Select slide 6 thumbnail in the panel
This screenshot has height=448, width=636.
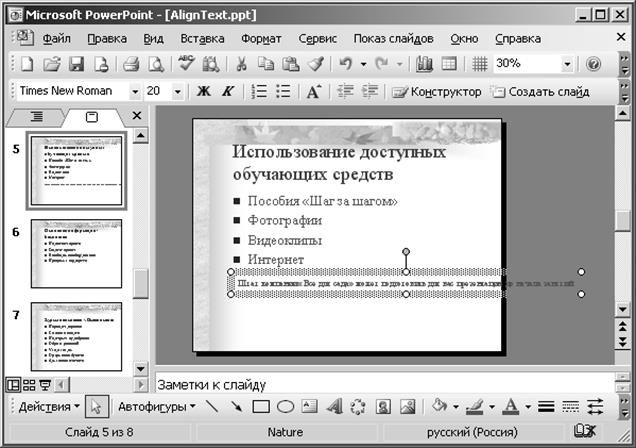tap(76, 245)
